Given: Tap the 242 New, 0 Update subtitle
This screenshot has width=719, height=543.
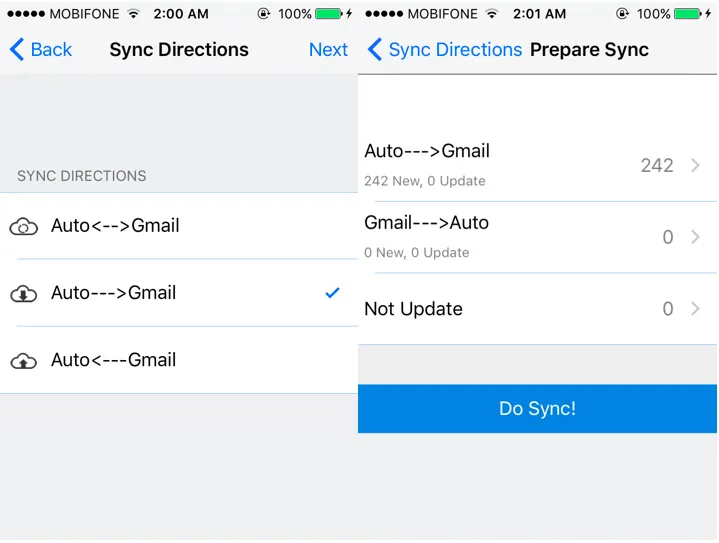Looking at the screenshot, I should tap(425, 181).
